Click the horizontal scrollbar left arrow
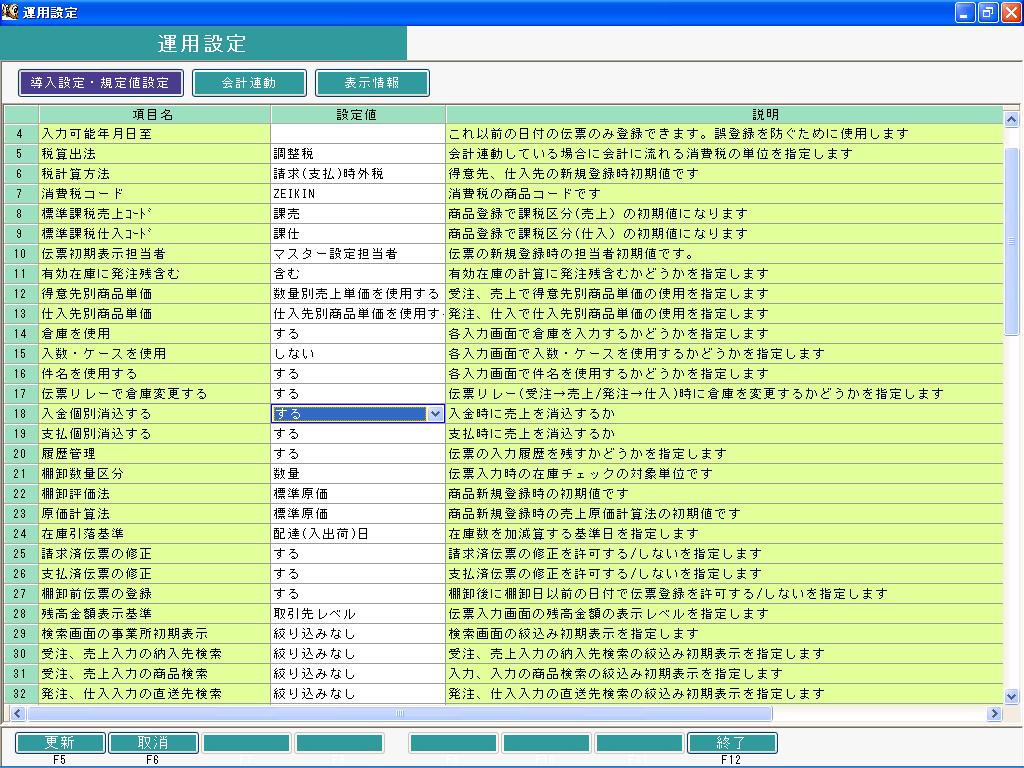 click(x=18, y=713)
